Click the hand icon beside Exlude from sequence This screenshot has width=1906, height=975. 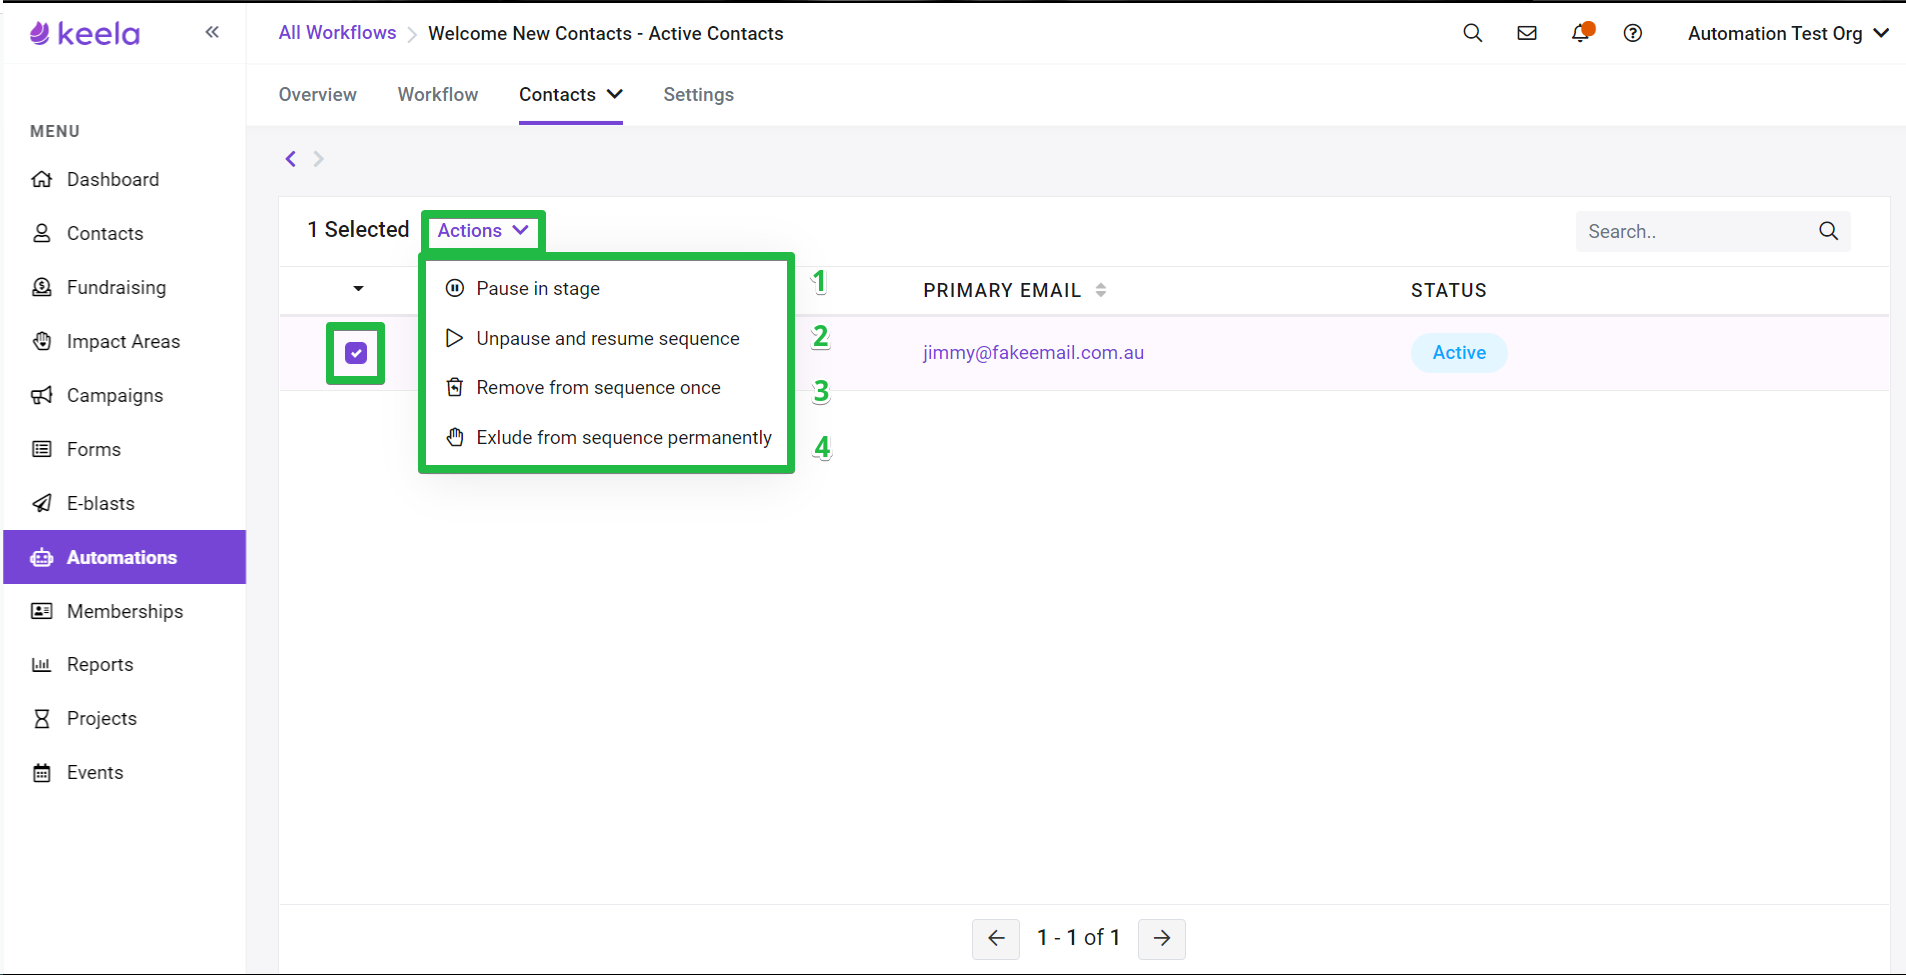point(455,437)
